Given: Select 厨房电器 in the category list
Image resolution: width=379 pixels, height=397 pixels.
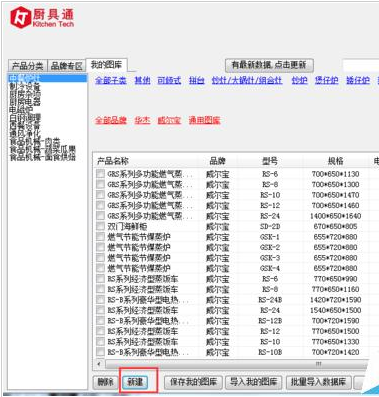Looking at the screenshot, I should tap(25, 102).
